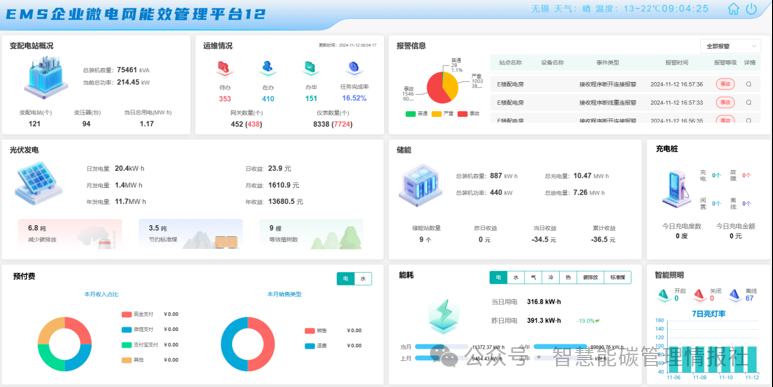Go to the home page via house icon
The width and height of the screenshot is (773, 387).
click(x=734, y=9)
